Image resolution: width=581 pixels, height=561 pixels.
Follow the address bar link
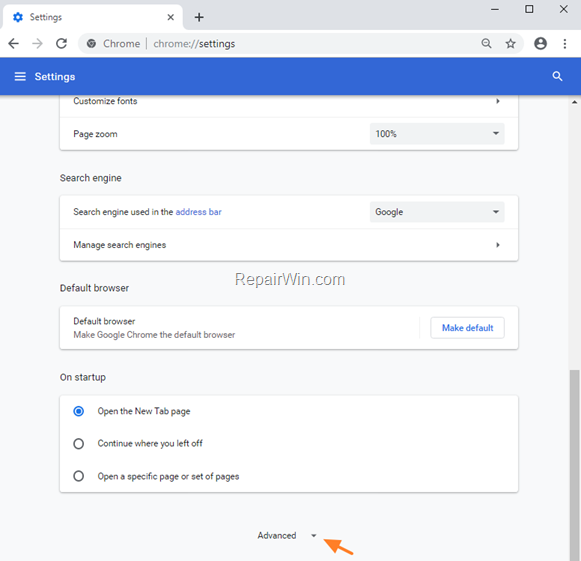tap(198, 212)
